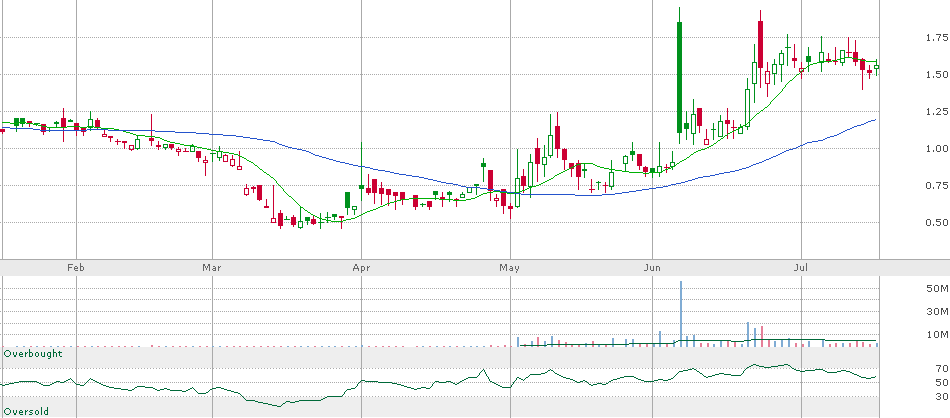Click the 30 RSI axis label

pyautogui.click(x=941, y=397)
